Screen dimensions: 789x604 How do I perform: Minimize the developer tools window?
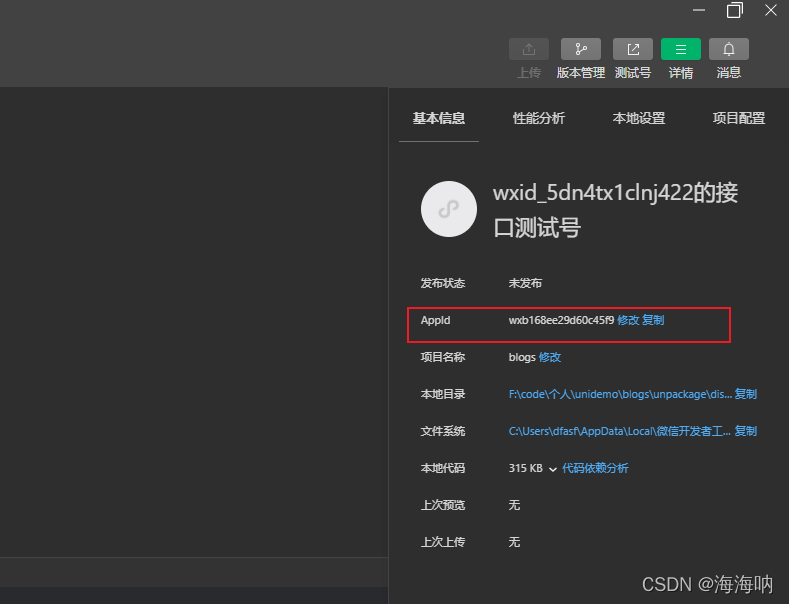pos(698,10)
